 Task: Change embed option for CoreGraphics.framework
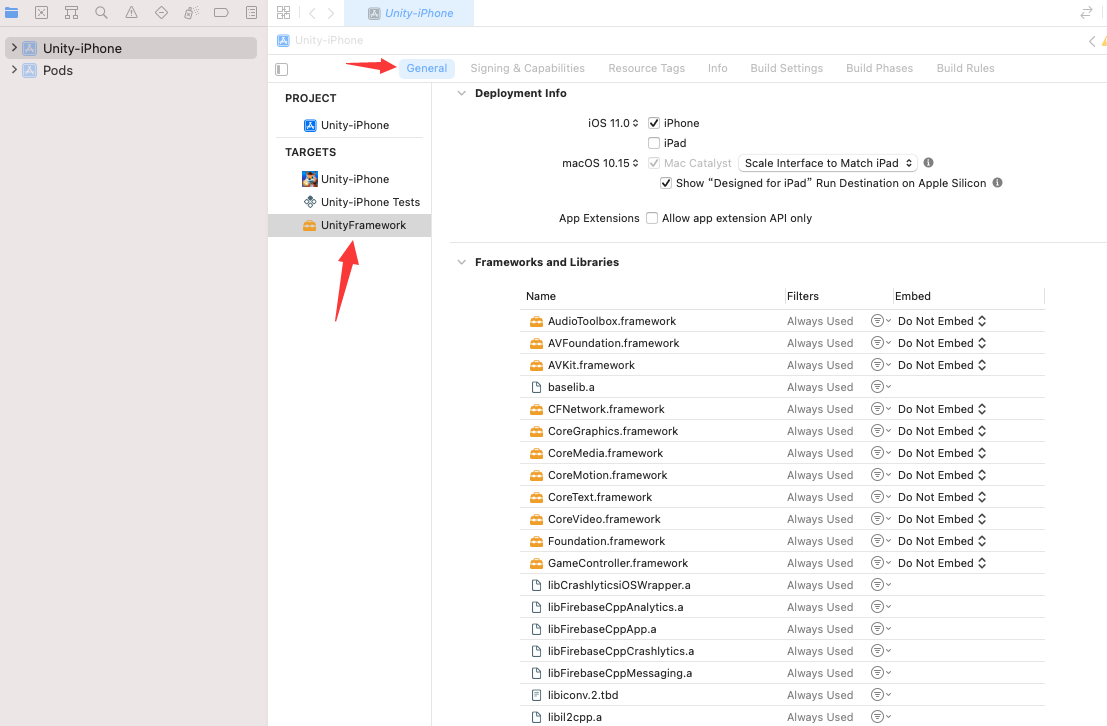click(942, 431)
